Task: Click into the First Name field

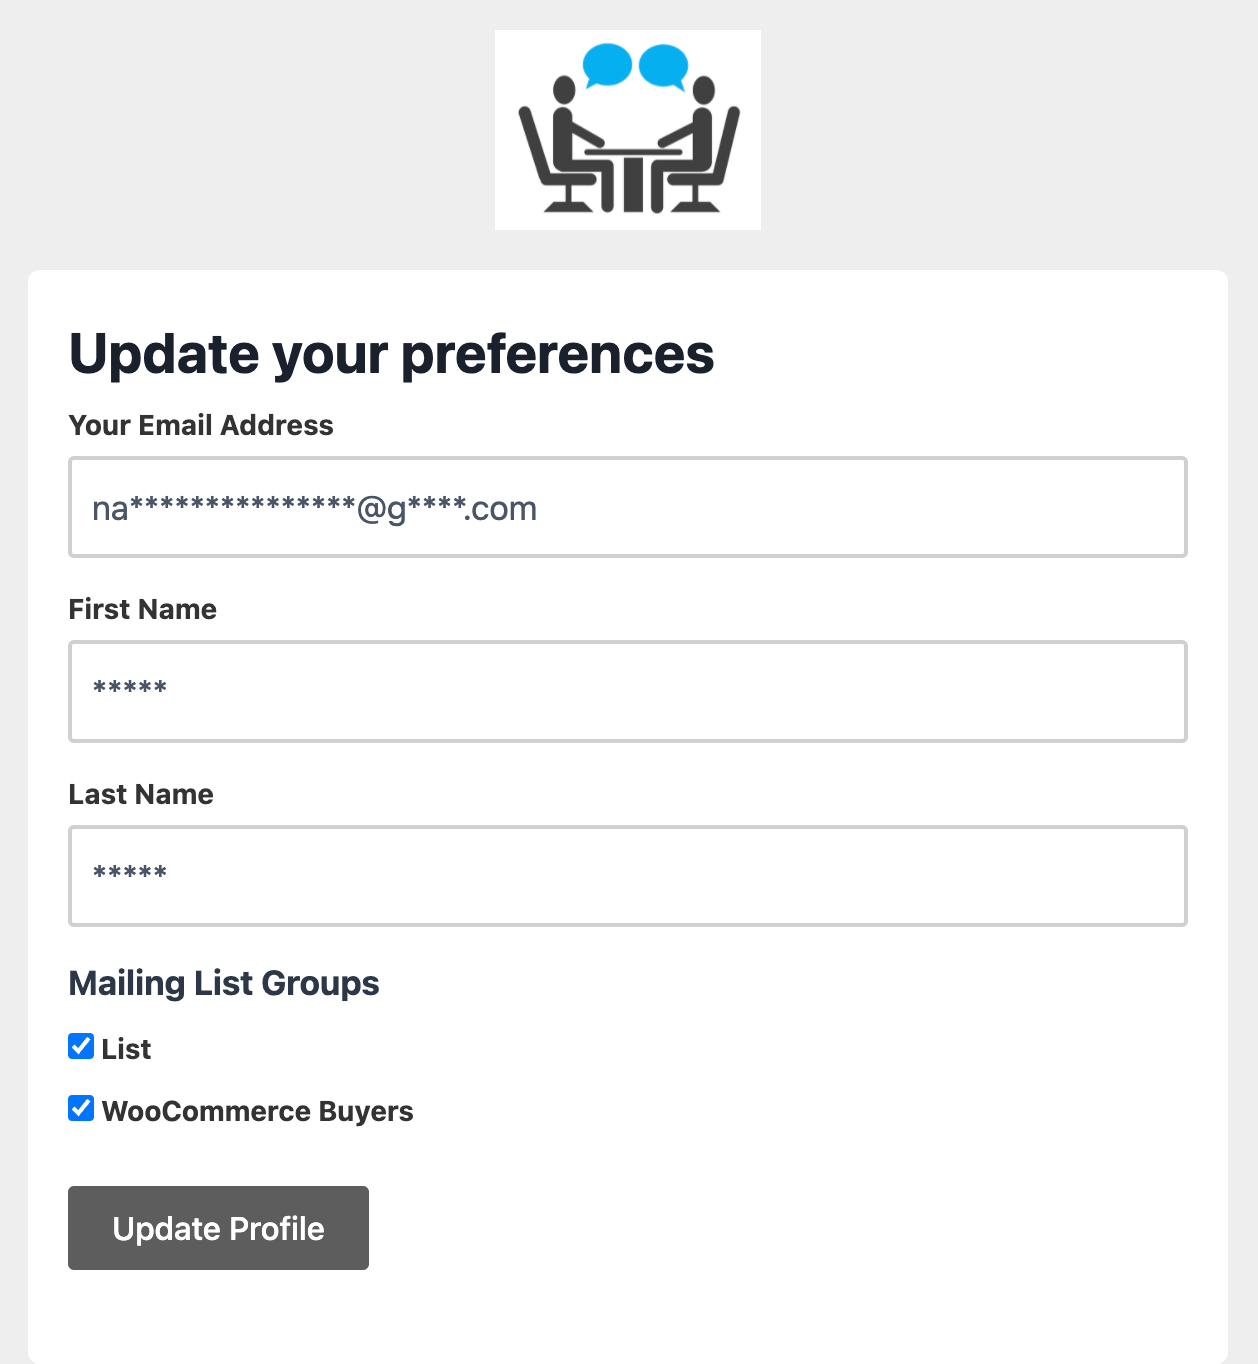Action: click(x=628, y=692)
